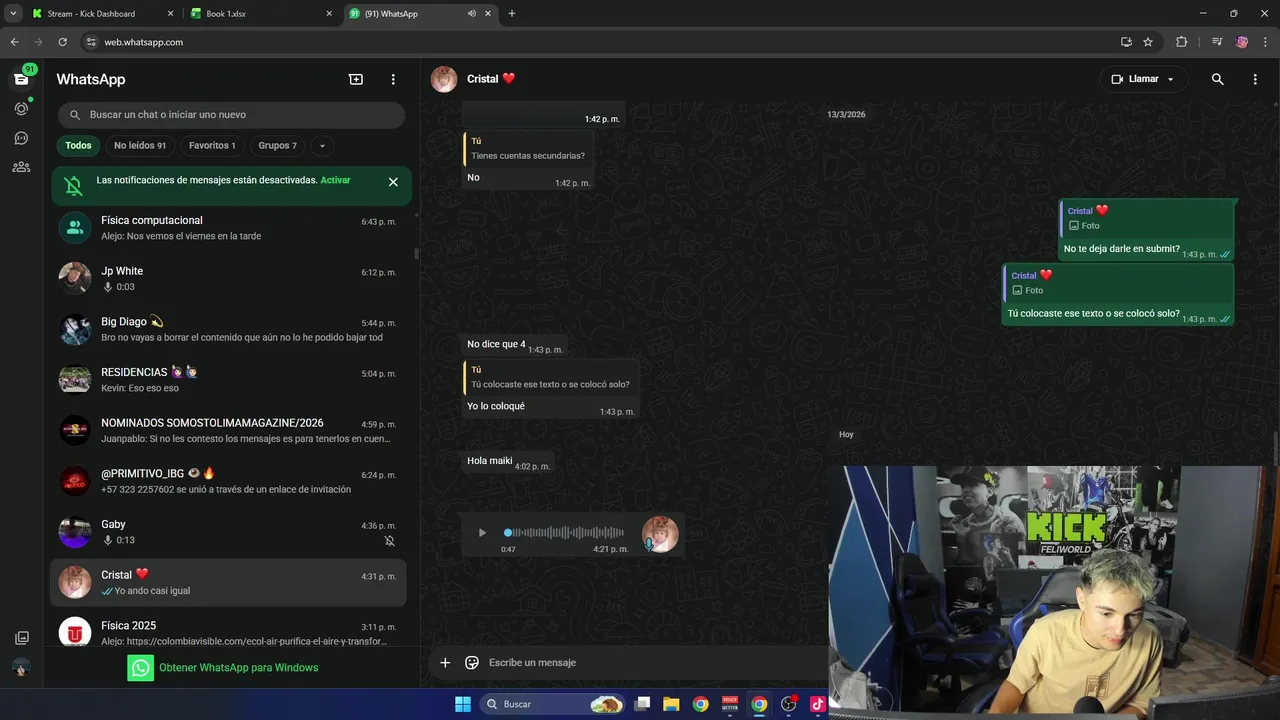This screenshot has width=1280, height=720.
Task: Open the media gallery icon in sidebar
Action: pos(21,638)
